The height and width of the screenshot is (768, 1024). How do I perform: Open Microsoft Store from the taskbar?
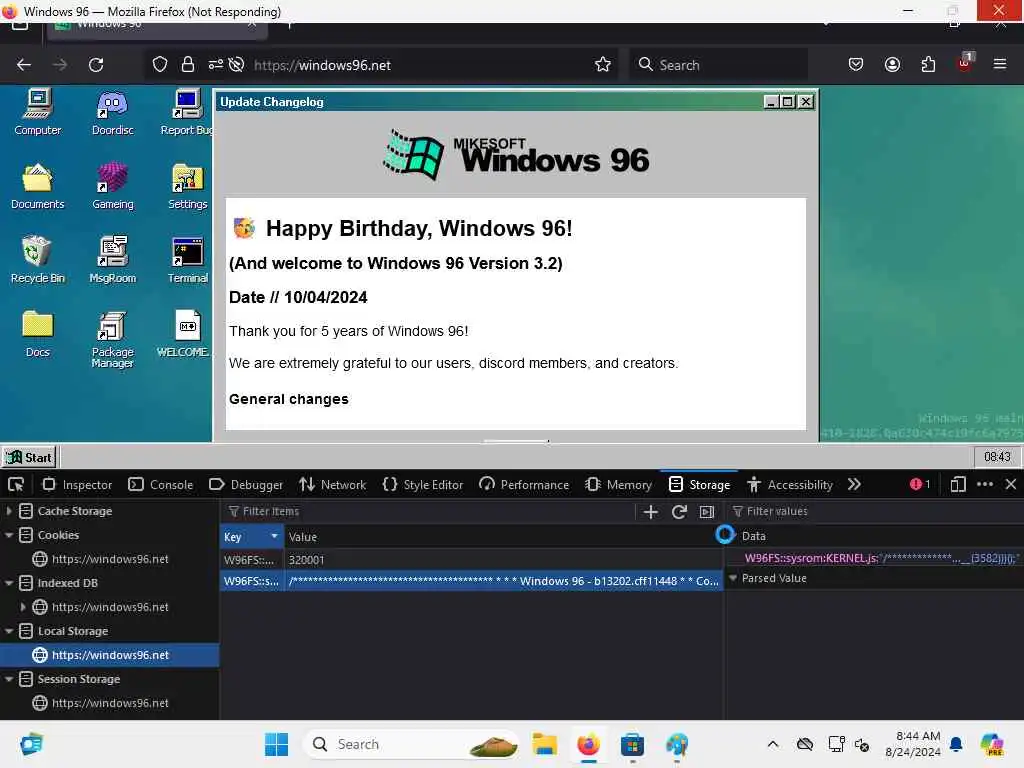tap(632, 744)
